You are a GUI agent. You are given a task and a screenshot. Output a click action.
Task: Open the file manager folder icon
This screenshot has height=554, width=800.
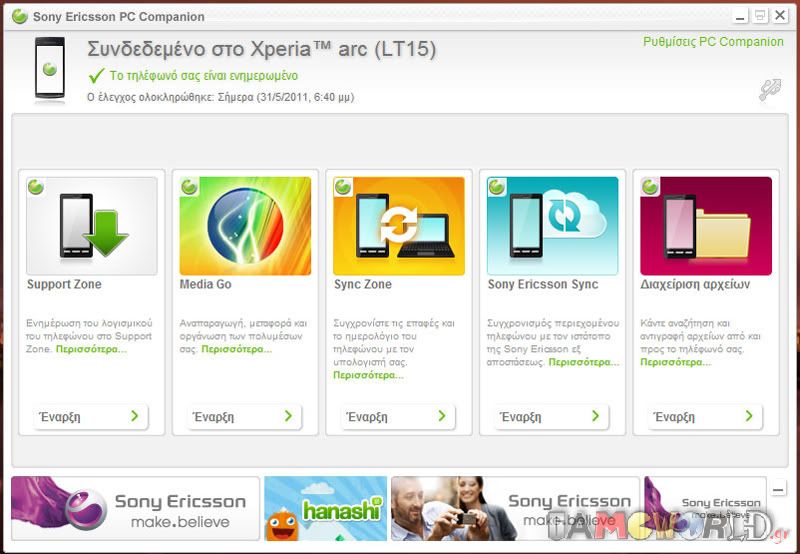(706, 226)
